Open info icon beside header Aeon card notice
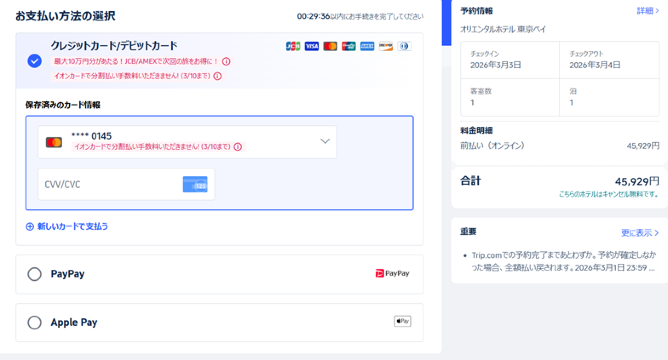 click(x=217, y=76)
